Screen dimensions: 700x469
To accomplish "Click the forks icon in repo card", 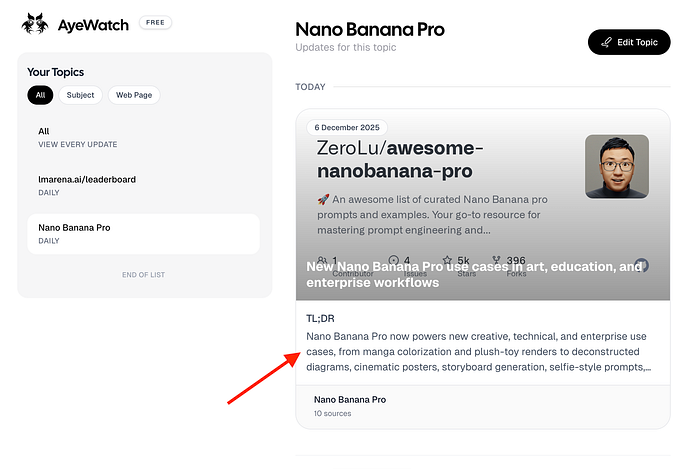I will coord(496,260).
